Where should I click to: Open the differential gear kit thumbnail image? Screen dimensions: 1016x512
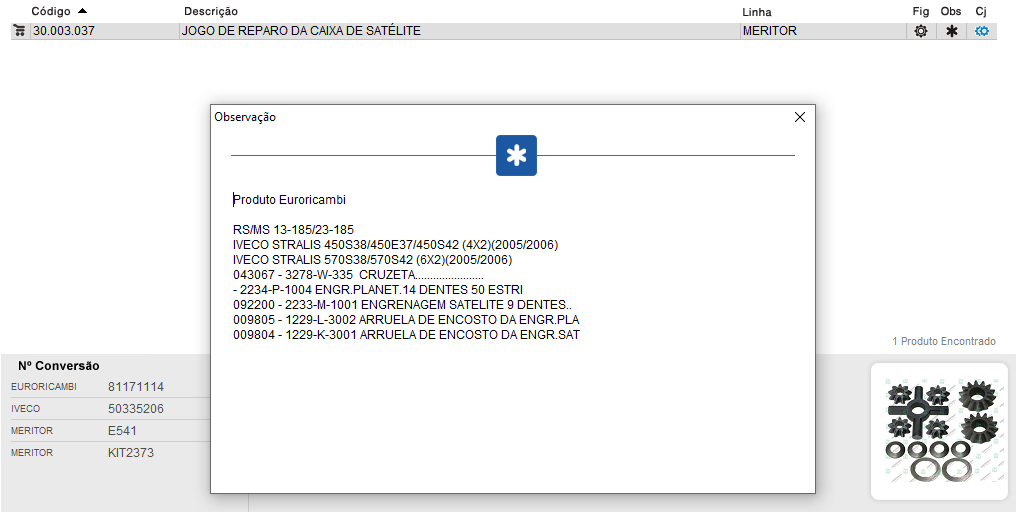point(939,431)
